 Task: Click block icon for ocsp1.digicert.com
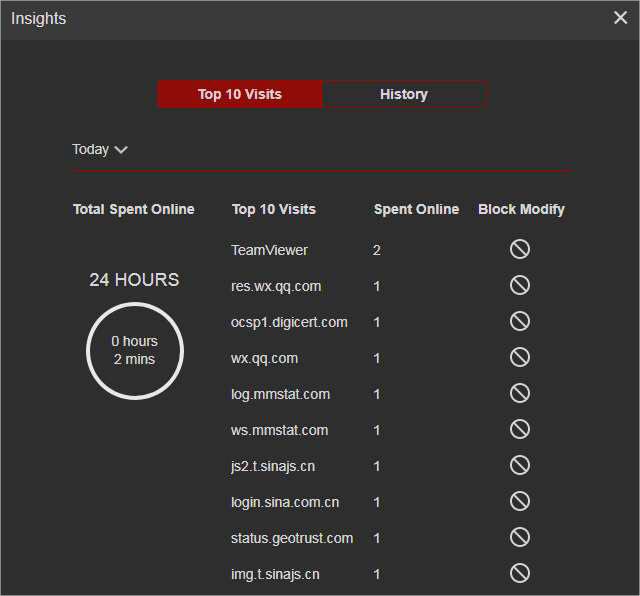[x=520, y=321]
